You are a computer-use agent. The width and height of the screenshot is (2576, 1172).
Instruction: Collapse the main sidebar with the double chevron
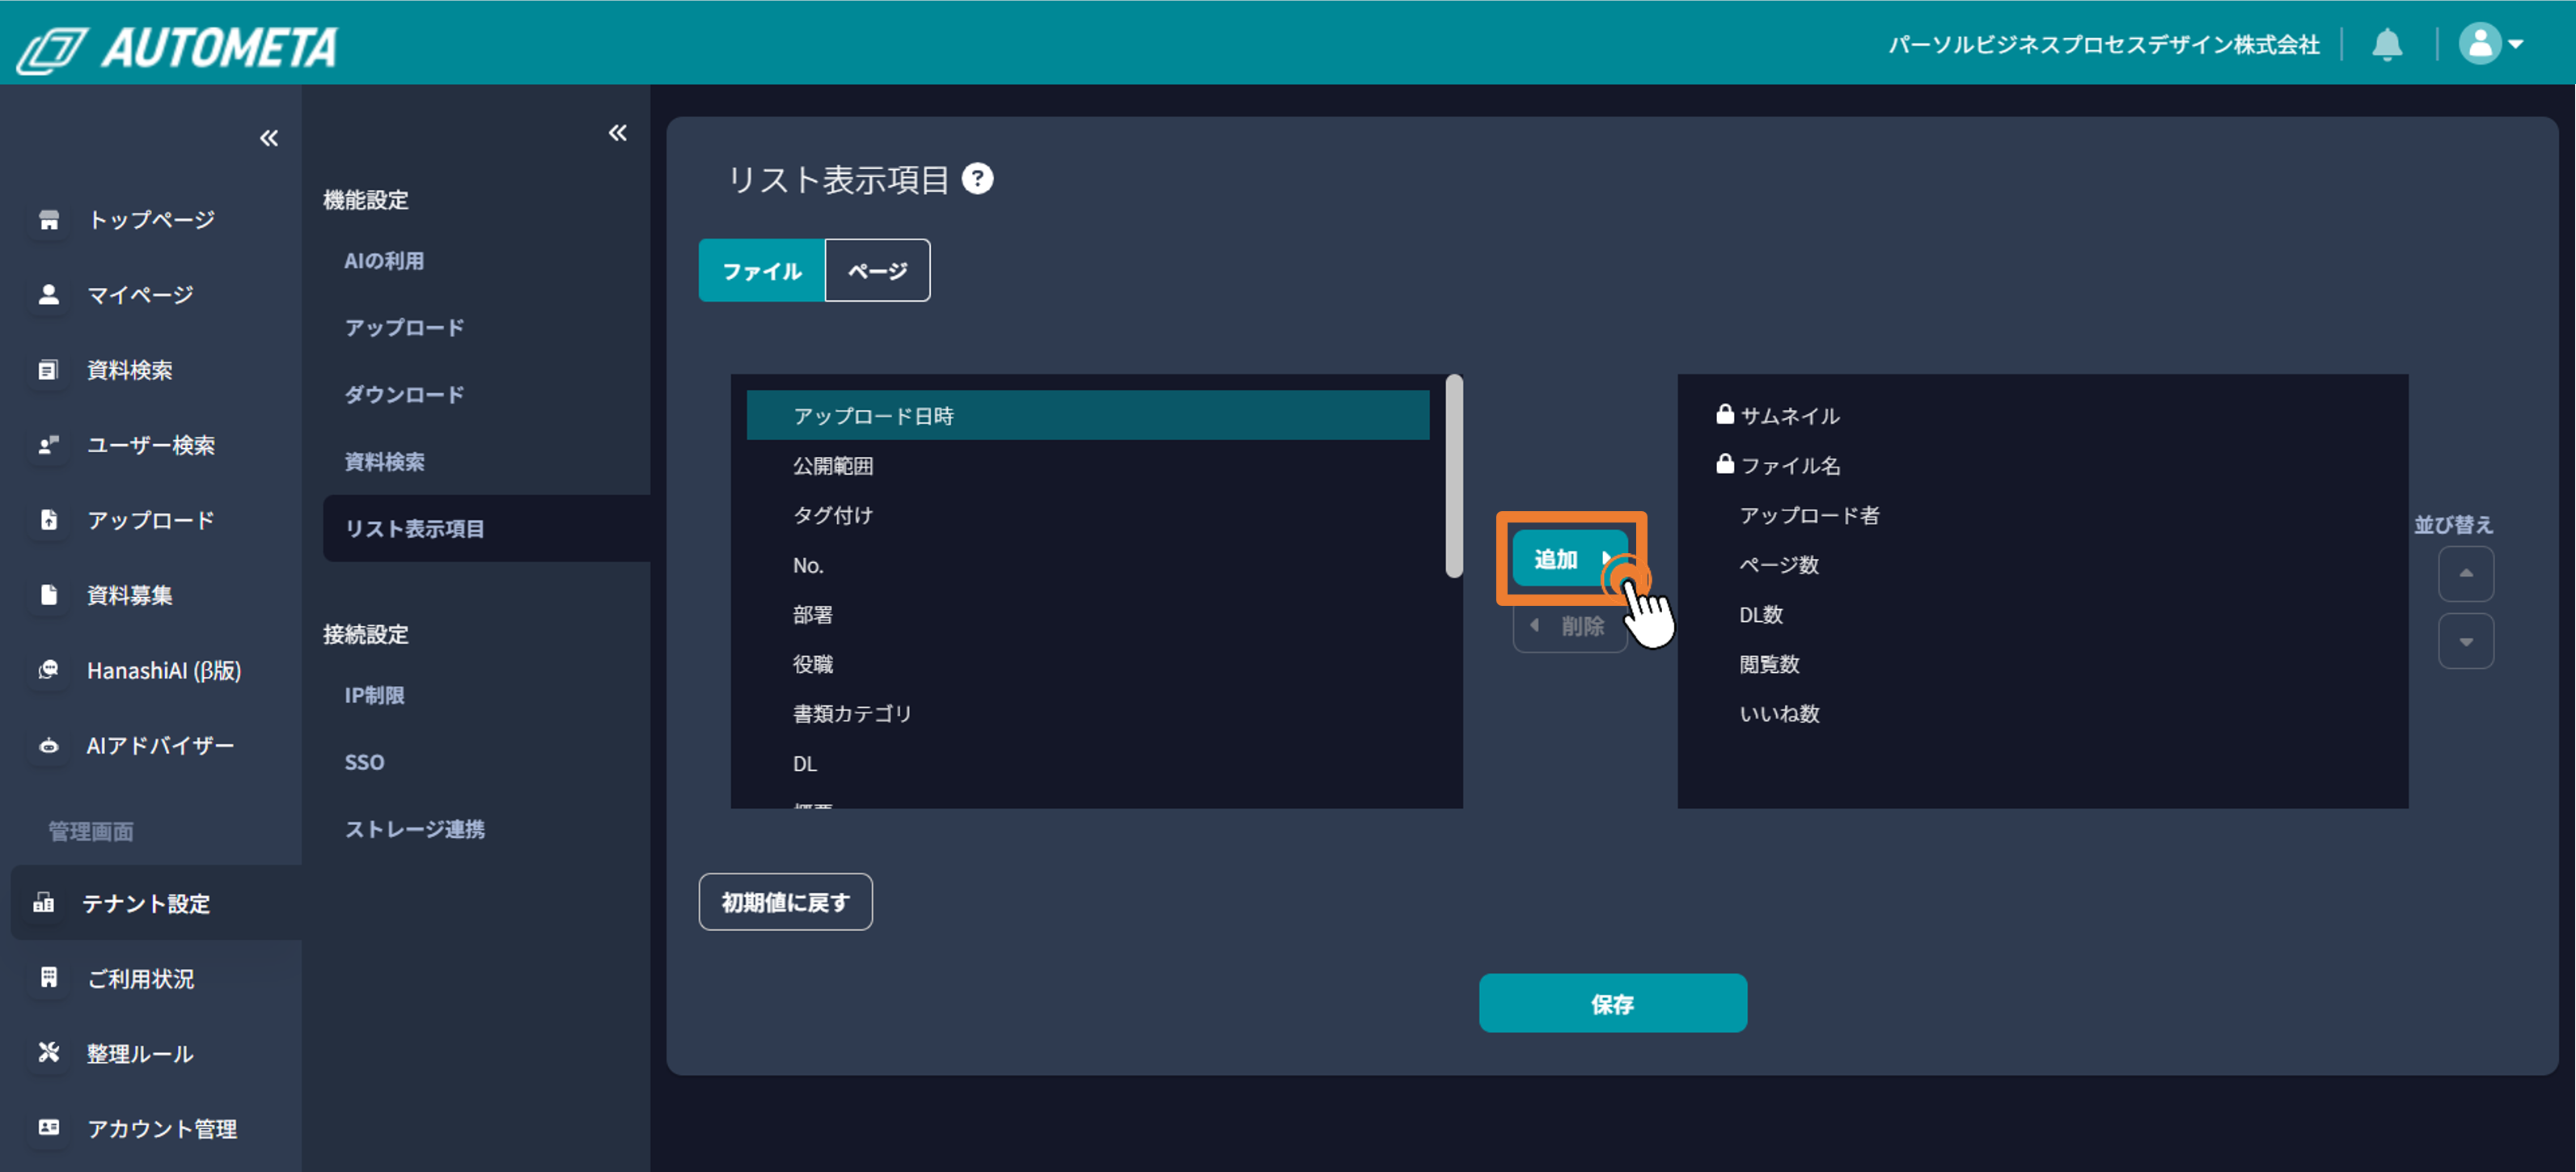[269, 138]
